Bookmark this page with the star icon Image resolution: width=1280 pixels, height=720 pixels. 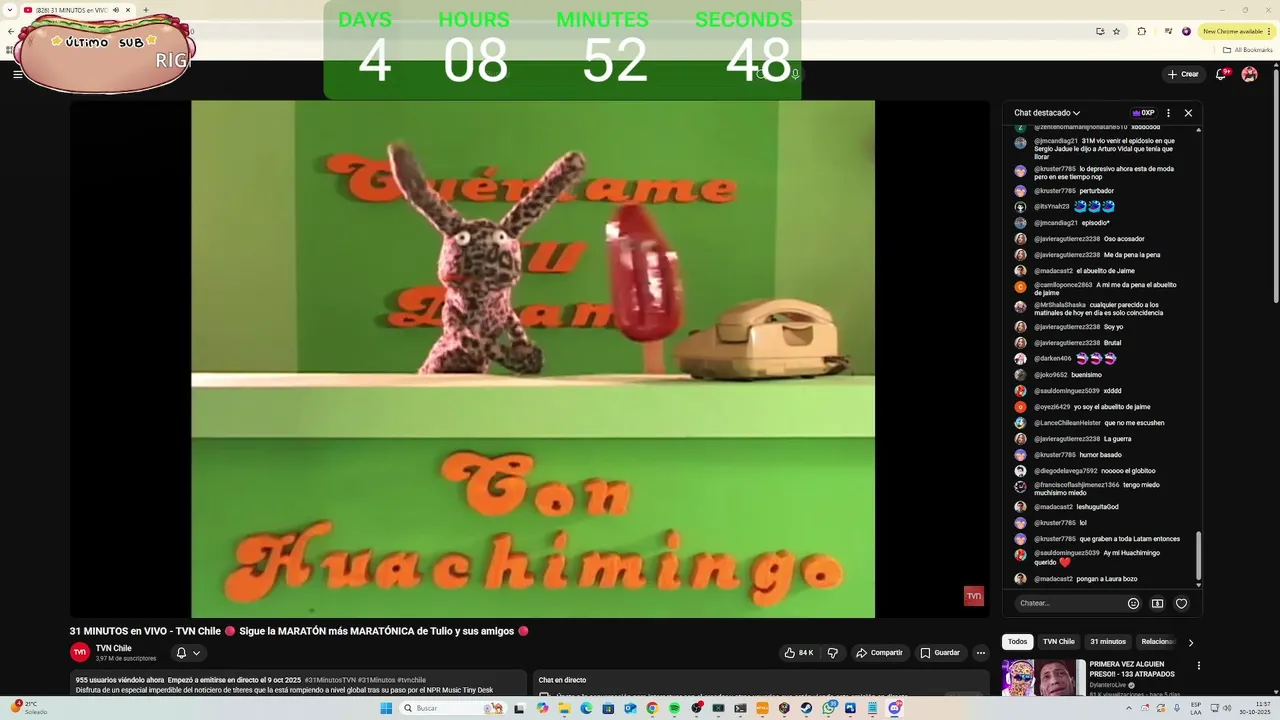[1117, 31]
